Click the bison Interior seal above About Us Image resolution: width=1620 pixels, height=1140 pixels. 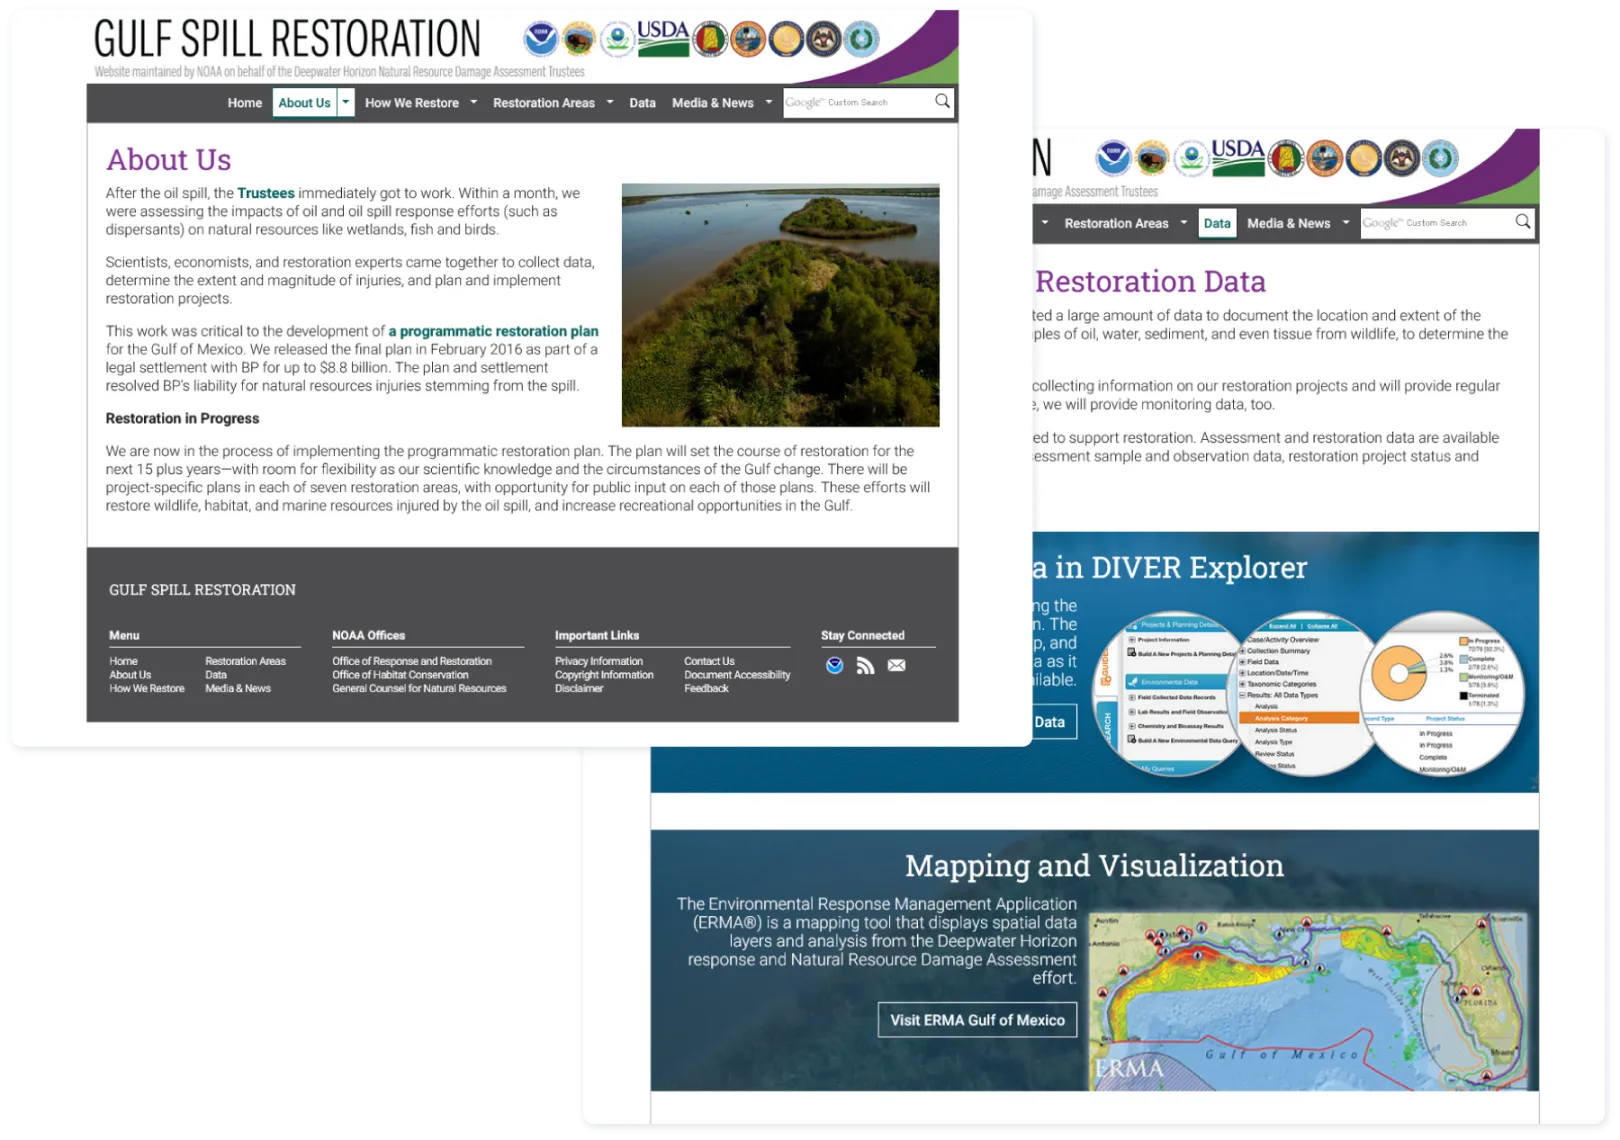pyautogui.click(x=578, y=40)
